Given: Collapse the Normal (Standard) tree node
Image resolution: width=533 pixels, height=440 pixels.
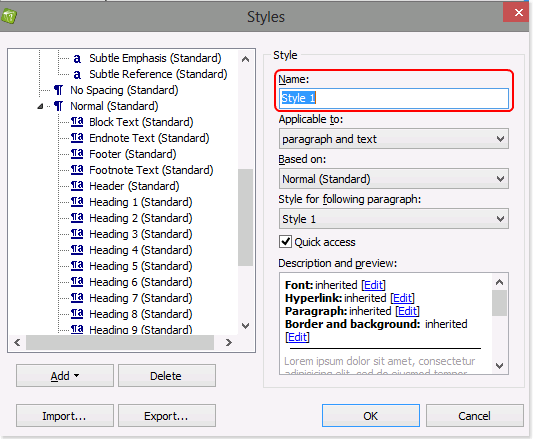Looking at the screenshot, I should 40,106.
